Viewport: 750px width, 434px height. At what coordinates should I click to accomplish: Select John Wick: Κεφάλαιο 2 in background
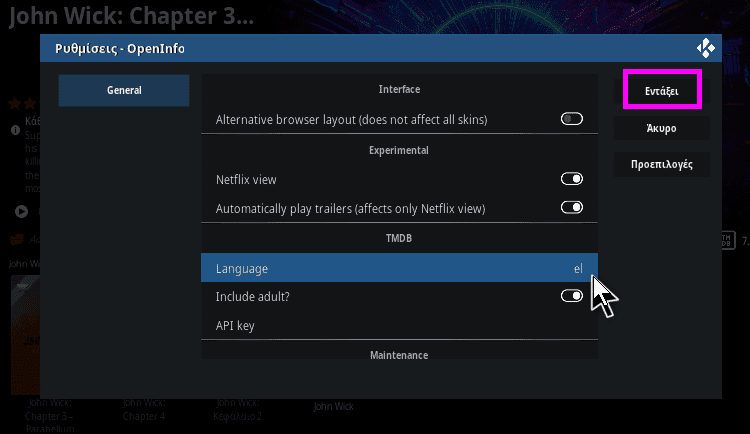coord(238,410)
